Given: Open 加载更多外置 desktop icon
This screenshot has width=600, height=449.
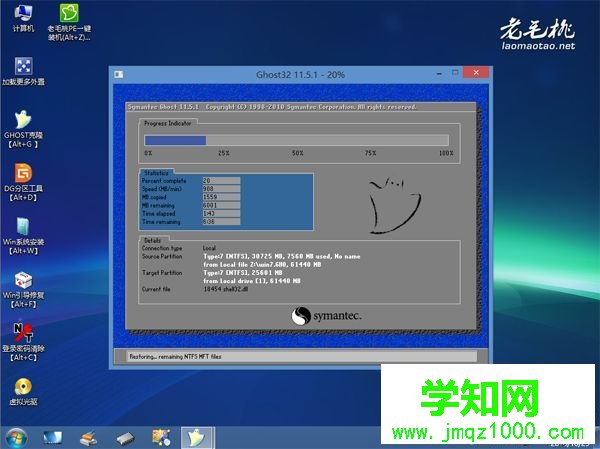Looking at the screenshot, I should pyautogui.click(x=23, y=71).
